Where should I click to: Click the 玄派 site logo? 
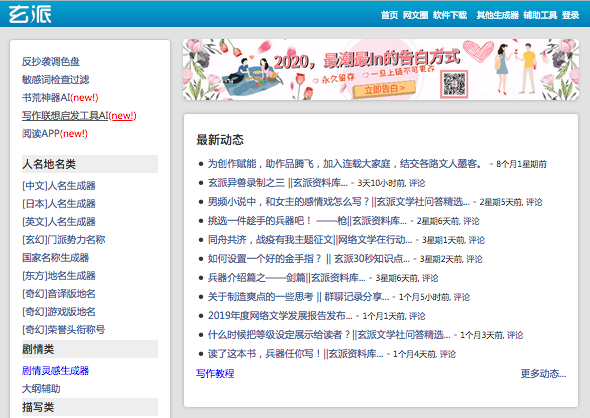(30, 14)
